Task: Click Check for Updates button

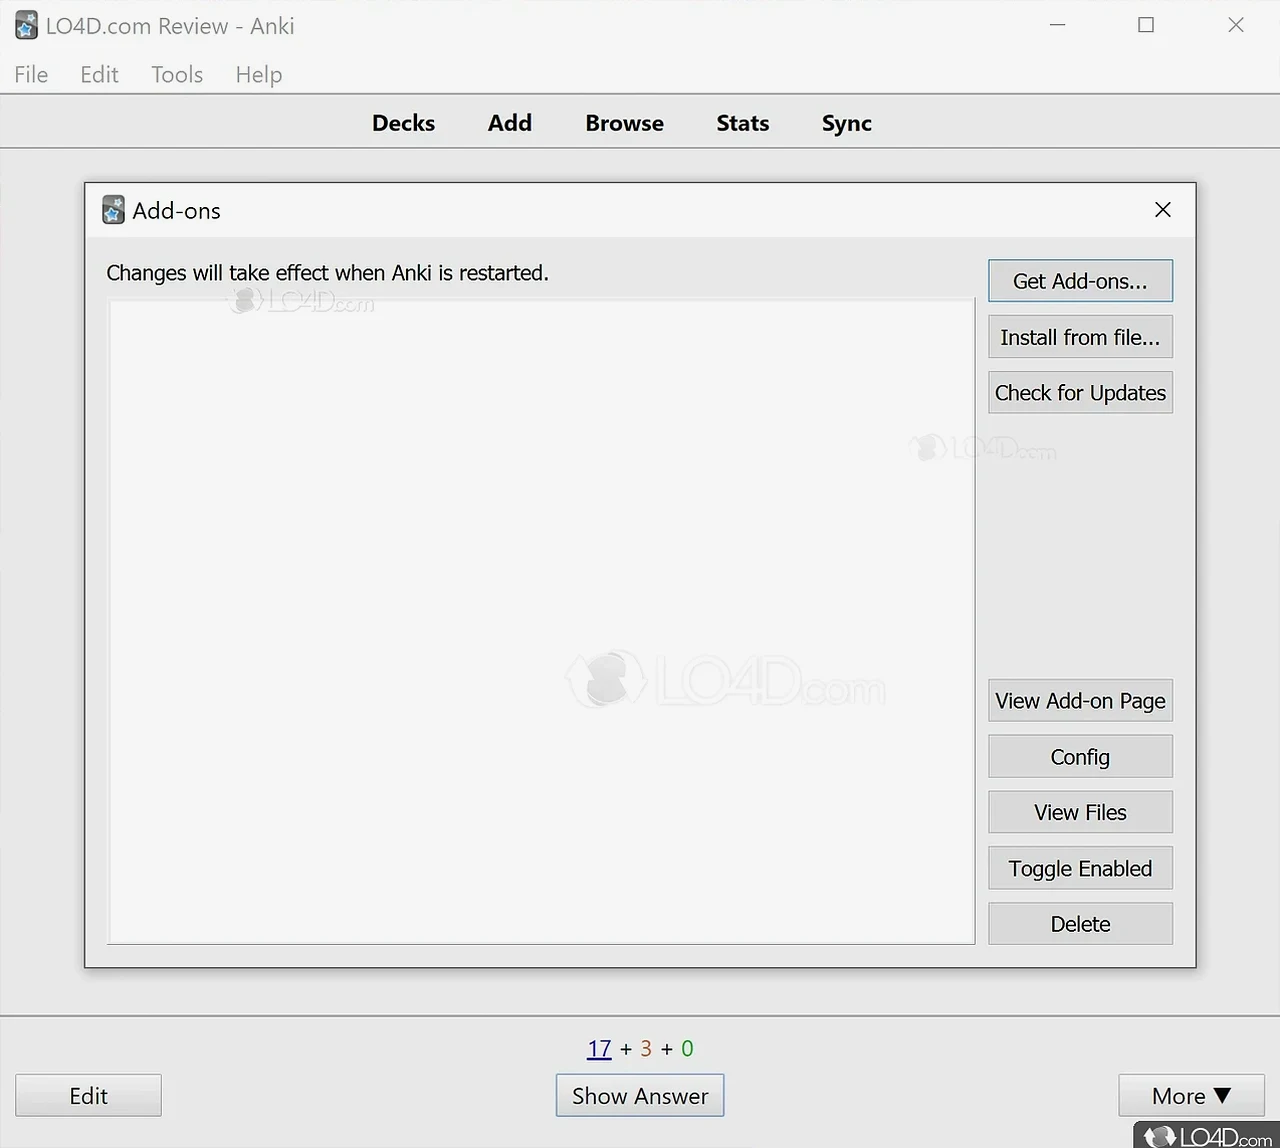Action: point(1080,393)
